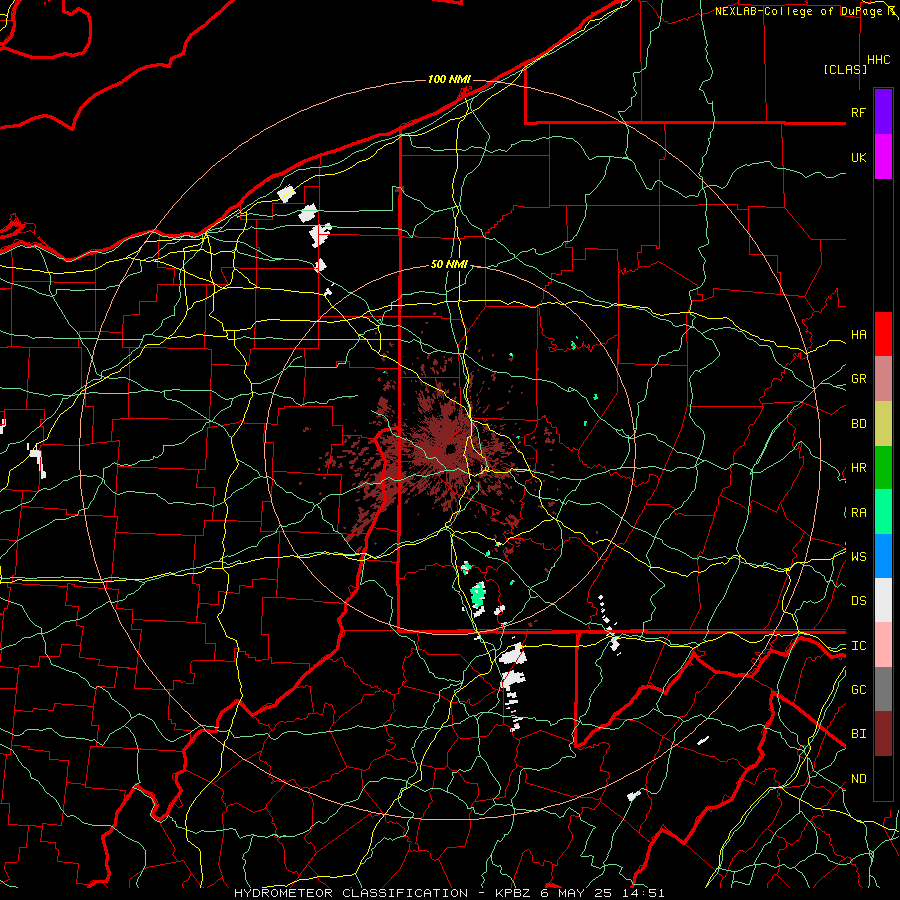Click the 'ND' legend label
900x900 pixels.
(858, 779)
